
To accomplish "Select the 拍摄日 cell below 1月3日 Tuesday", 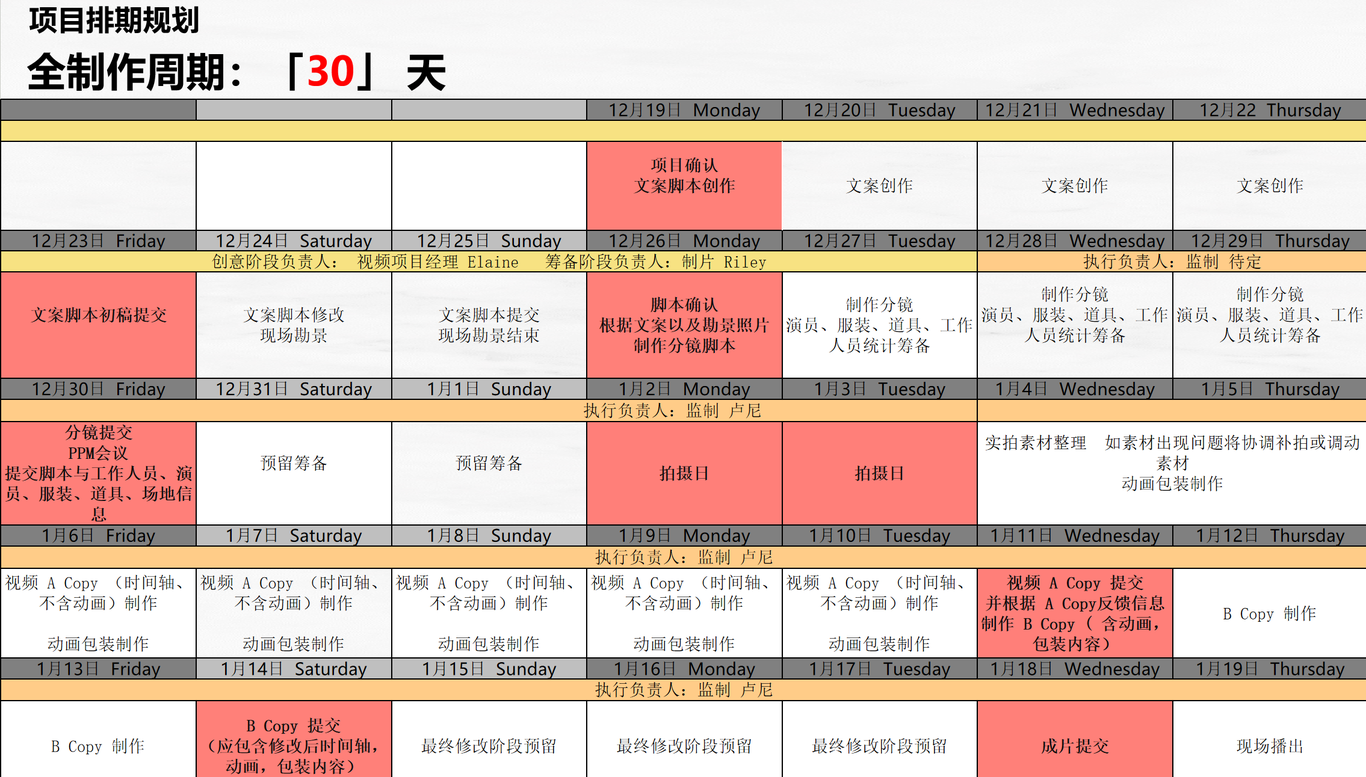I will [880, 473].
